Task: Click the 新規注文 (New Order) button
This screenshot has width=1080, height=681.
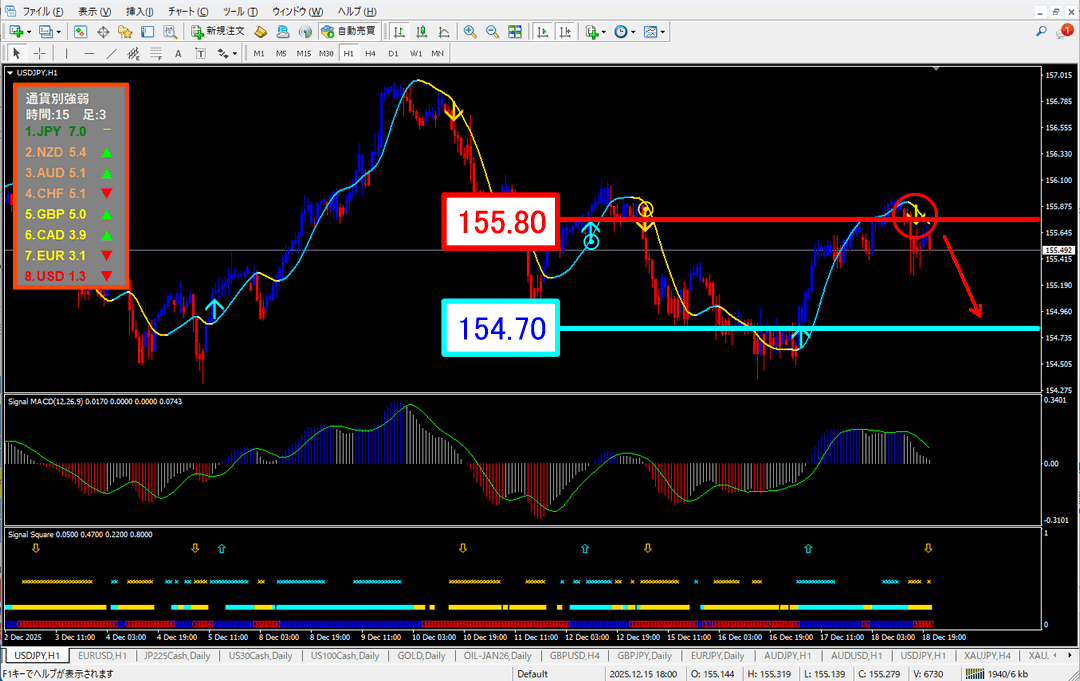Action: click(x=218, y=31)
